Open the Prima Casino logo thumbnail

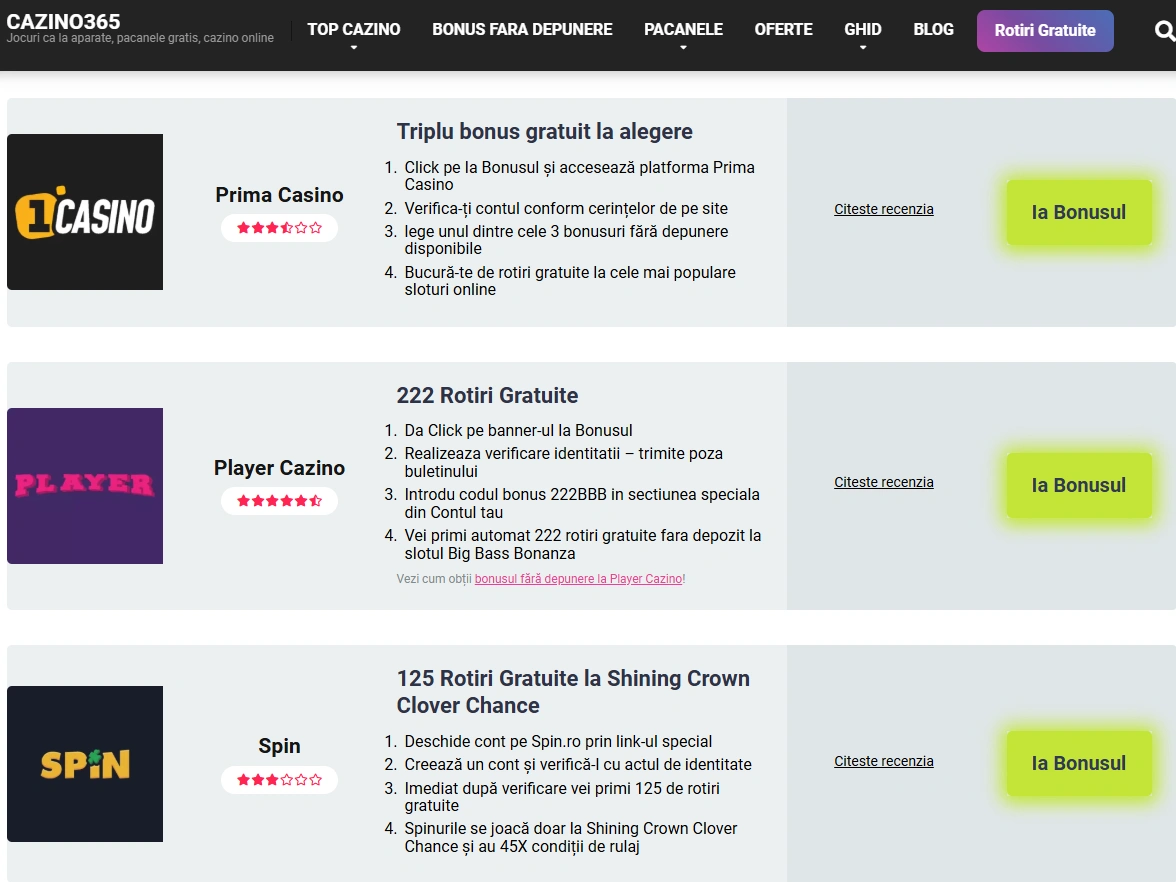(x=85, y=212)
